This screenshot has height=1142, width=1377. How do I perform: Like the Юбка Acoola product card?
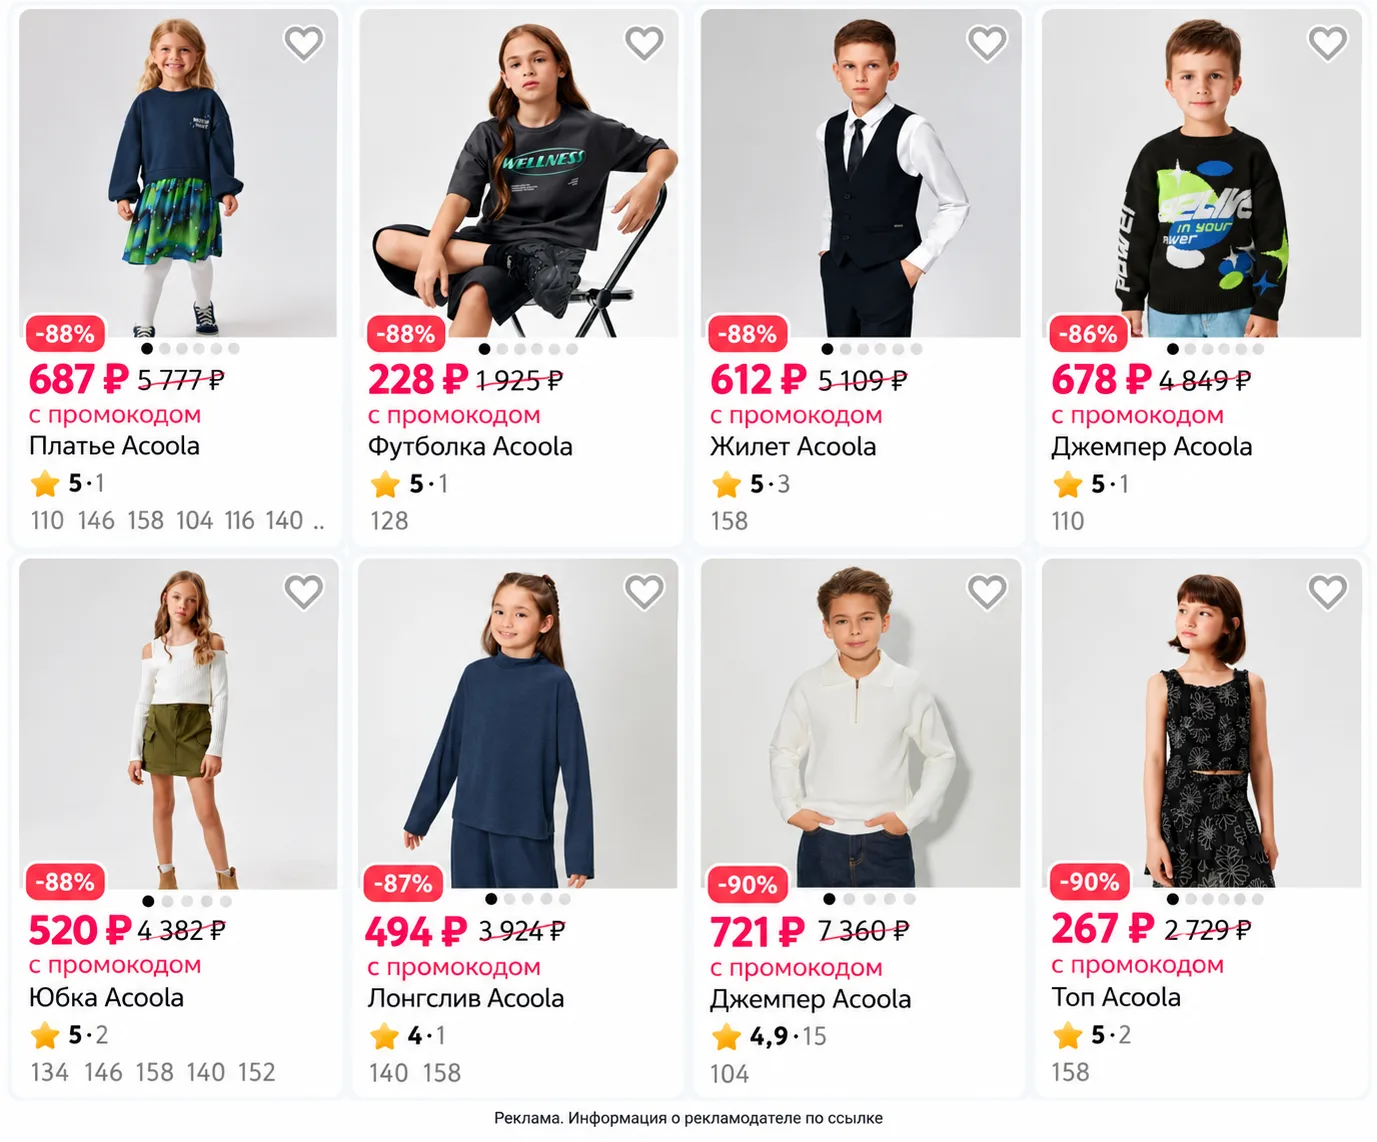point(304,592)
